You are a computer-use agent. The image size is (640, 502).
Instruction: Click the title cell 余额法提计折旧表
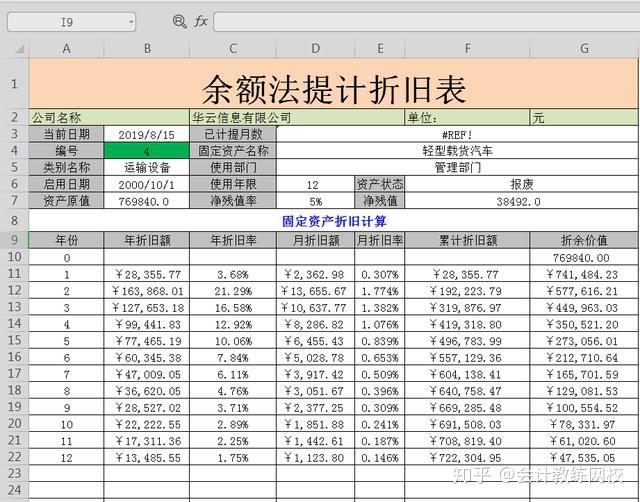[x=333, y=84]
